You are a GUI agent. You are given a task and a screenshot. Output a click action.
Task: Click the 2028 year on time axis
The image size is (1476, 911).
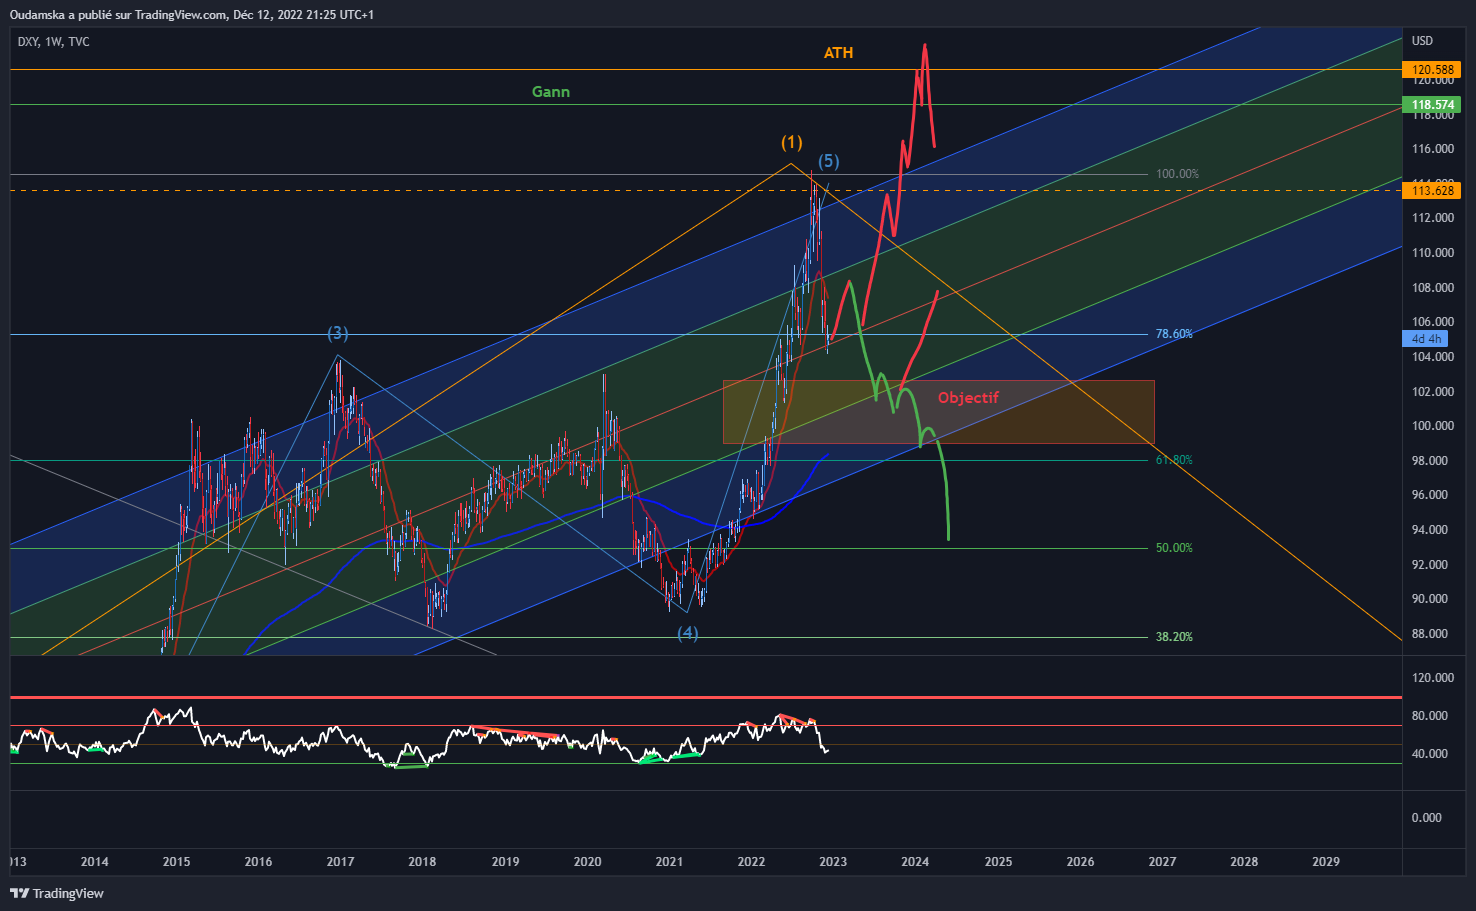point(1244,862)
